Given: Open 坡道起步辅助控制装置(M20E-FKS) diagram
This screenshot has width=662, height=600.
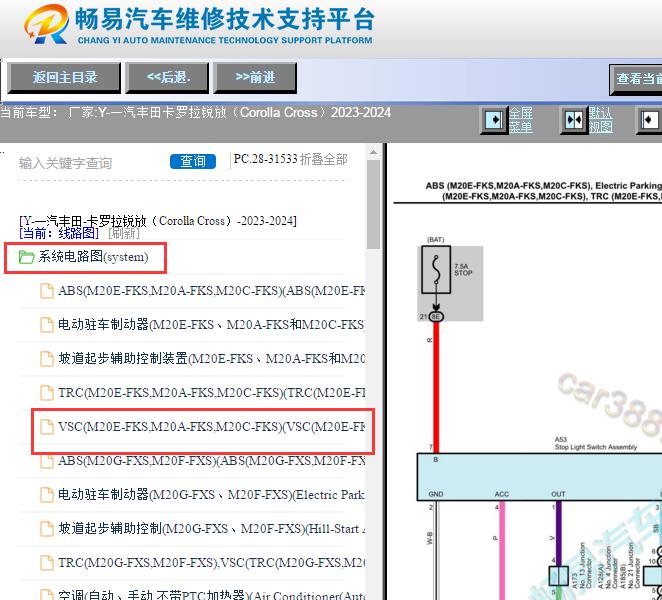Looking at the screenshot, I should (x=211, y=358).
